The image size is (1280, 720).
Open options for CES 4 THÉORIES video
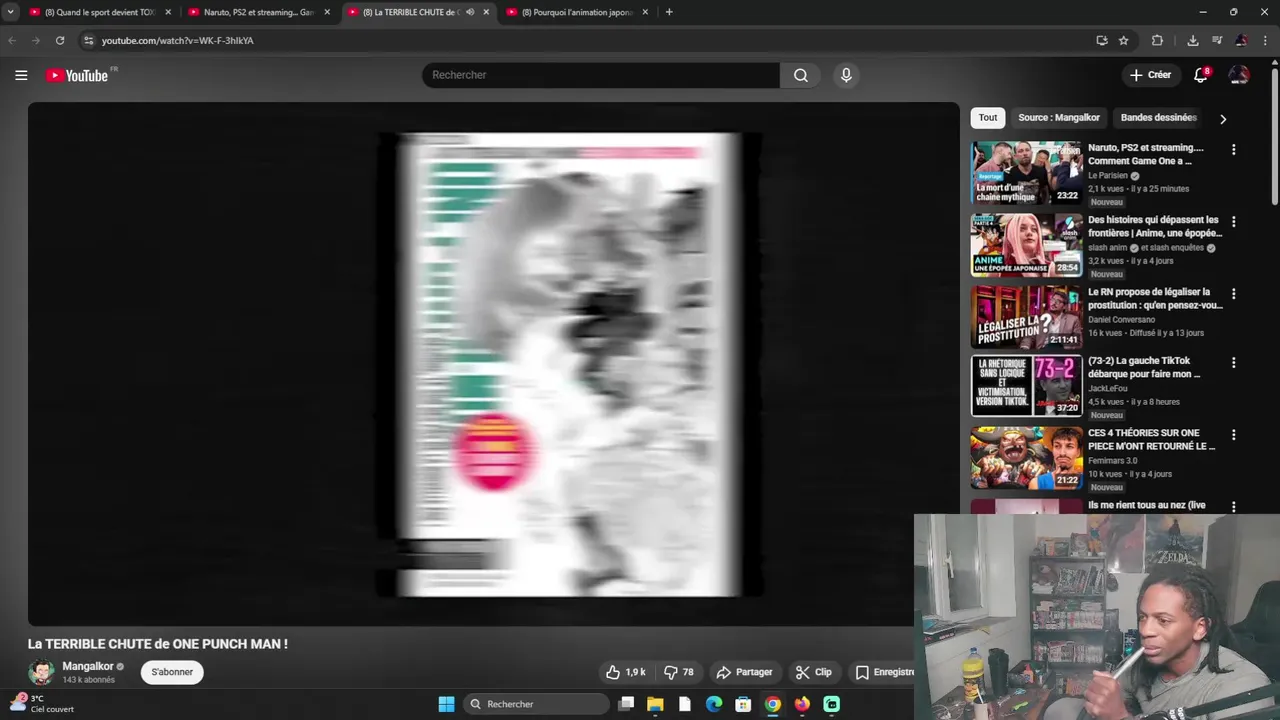1233,435
